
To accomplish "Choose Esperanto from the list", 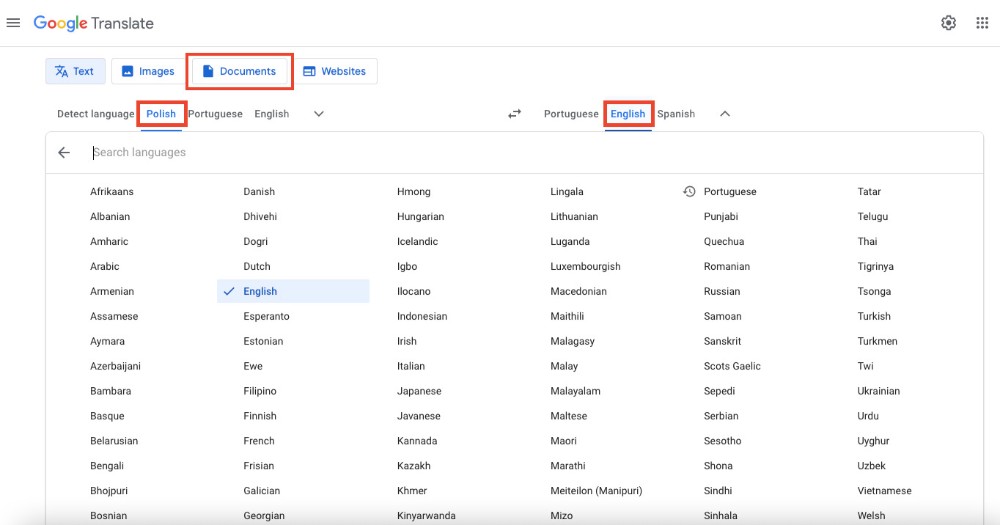I will pyautogui.click(x=266, y=316).
